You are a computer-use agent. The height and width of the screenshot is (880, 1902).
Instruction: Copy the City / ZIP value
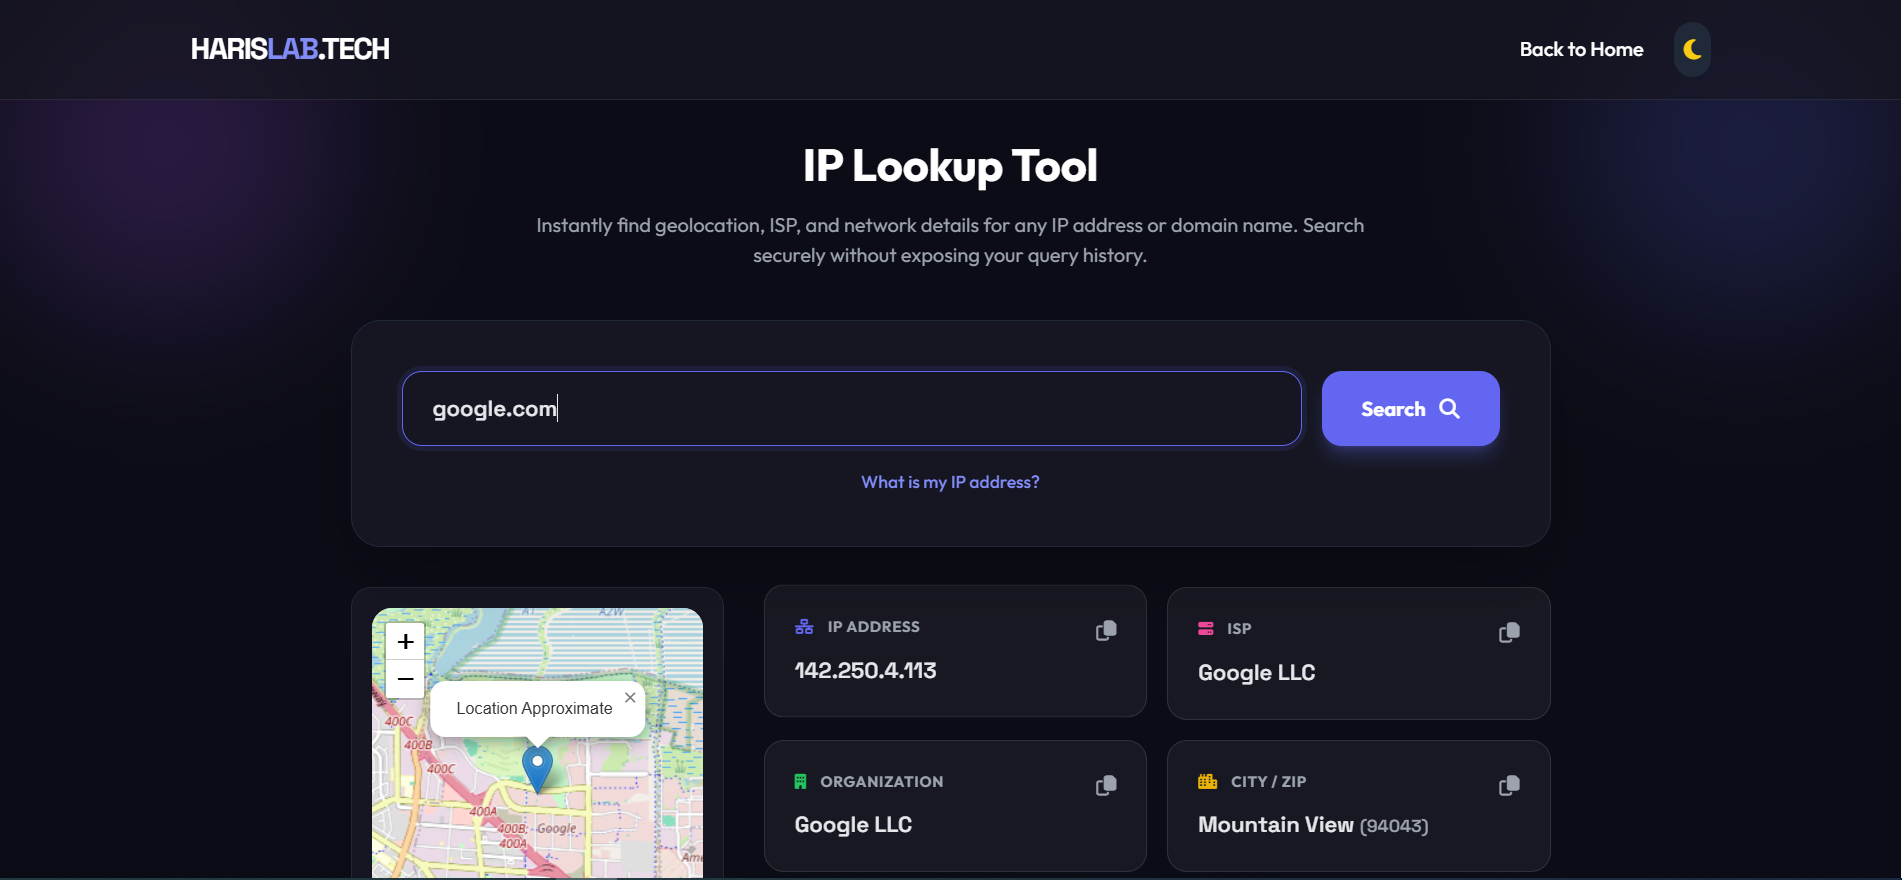[1509, 786]
